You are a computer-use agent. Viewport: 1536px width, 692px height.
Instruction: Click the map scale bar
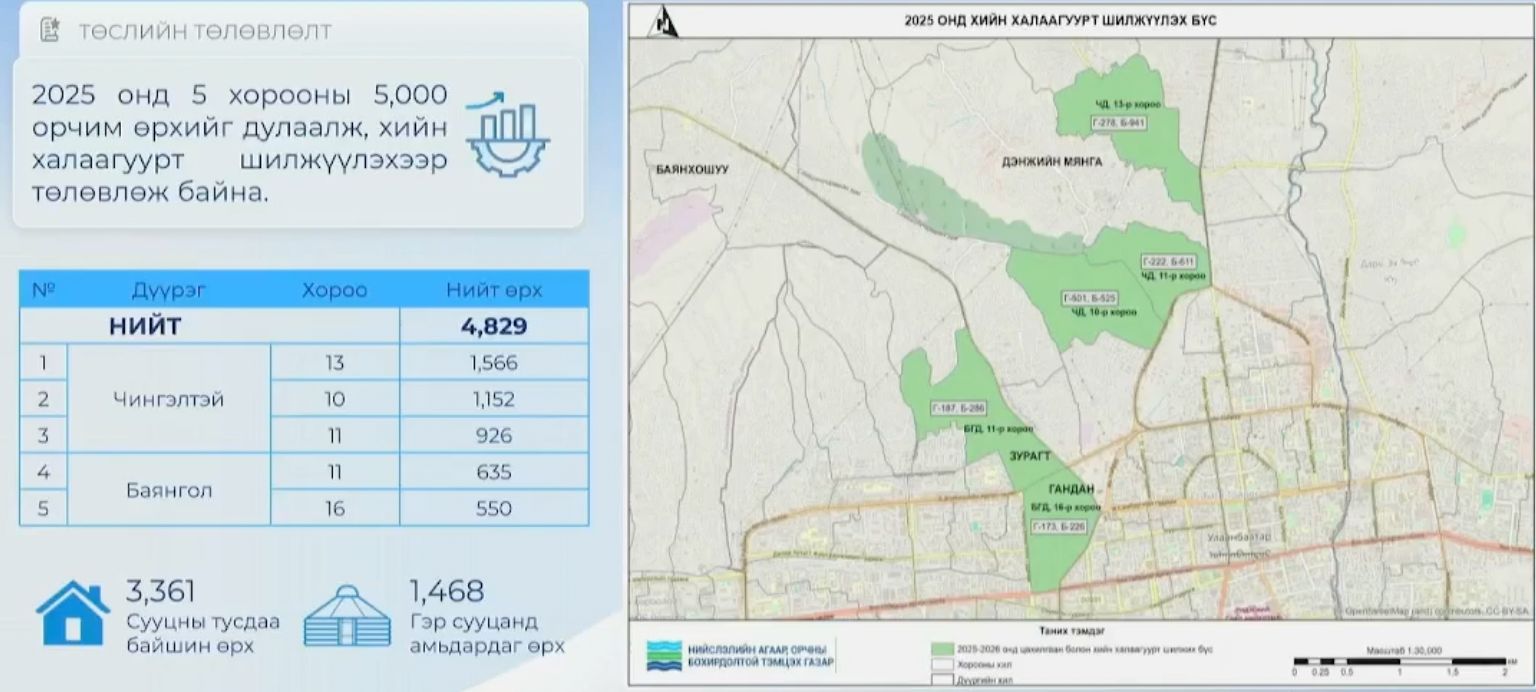tap(1398, 661)
